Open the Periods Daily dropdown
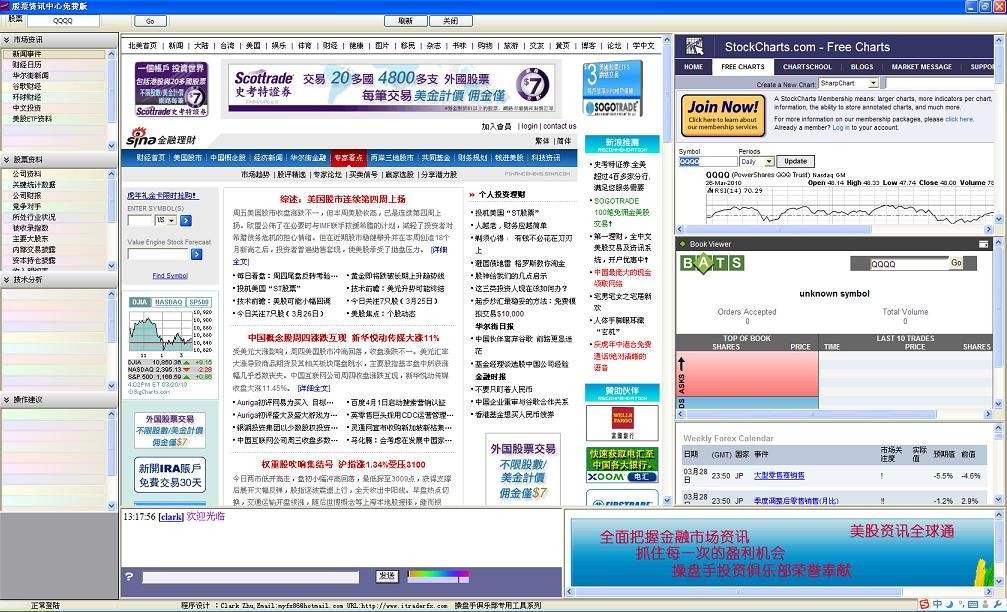The height and width of the screenshot is (612, 1007). pos(768,161)
